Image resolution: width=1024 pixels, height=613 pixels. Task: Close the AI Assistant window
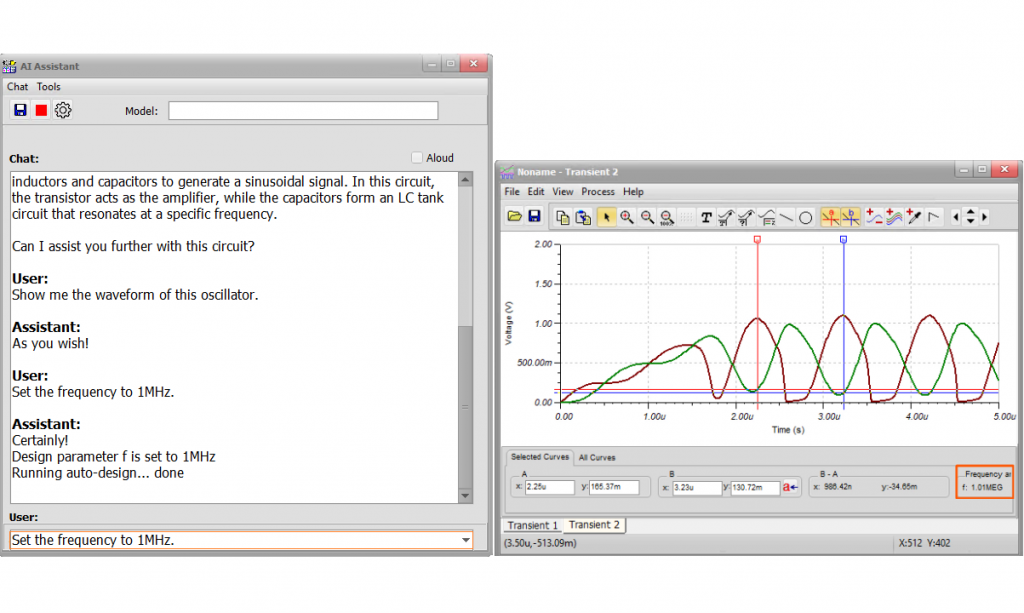[473, 63]
